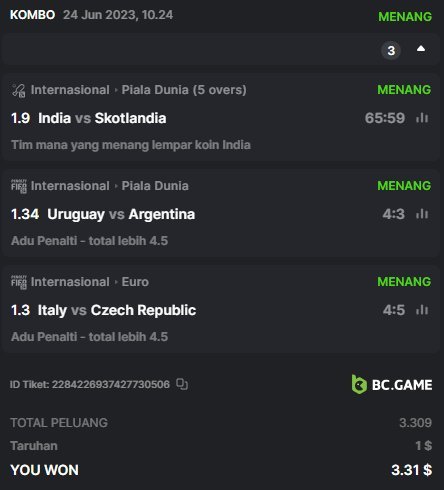
Task: Click the ticket ID number text
Action: click(x=111, y=384)
